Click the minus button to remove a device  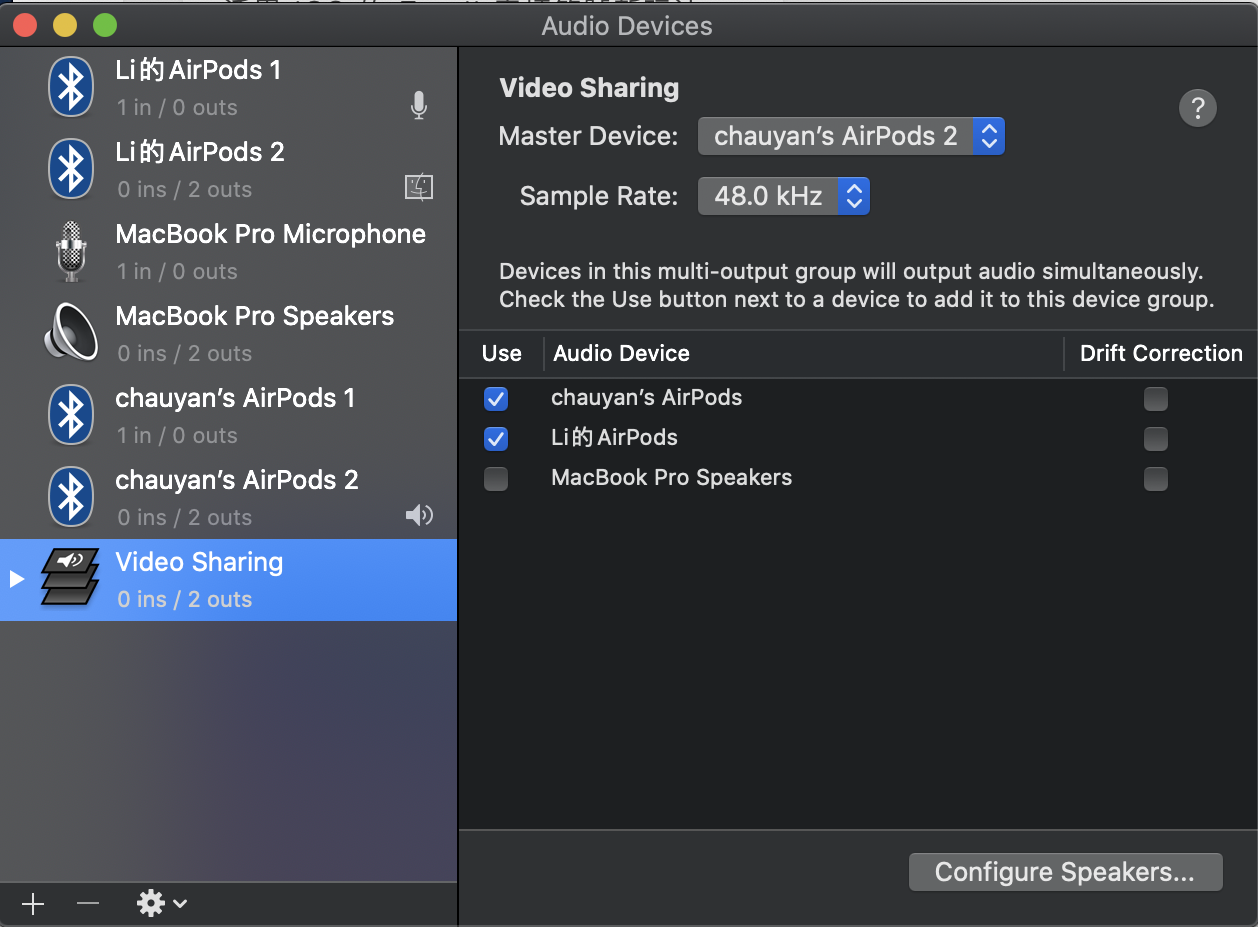pyautogui.click(x=88, y=904)
